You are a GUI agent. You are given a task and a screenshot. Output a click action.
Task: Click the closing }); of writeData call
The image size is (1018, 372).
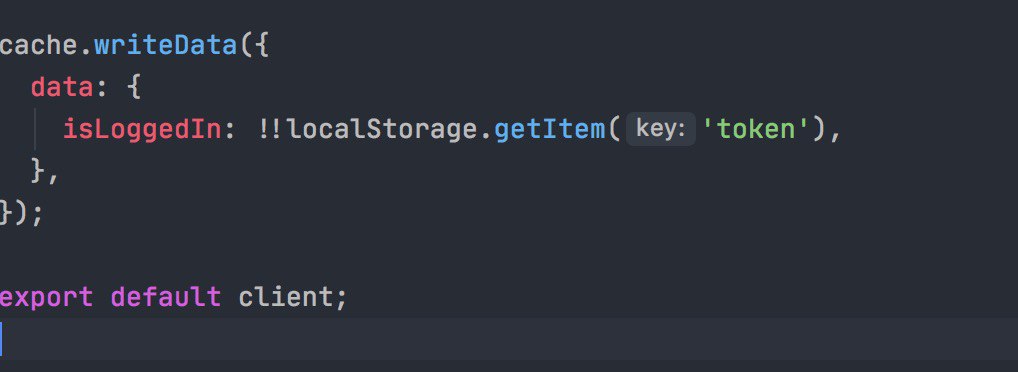(x=21, y=213)
